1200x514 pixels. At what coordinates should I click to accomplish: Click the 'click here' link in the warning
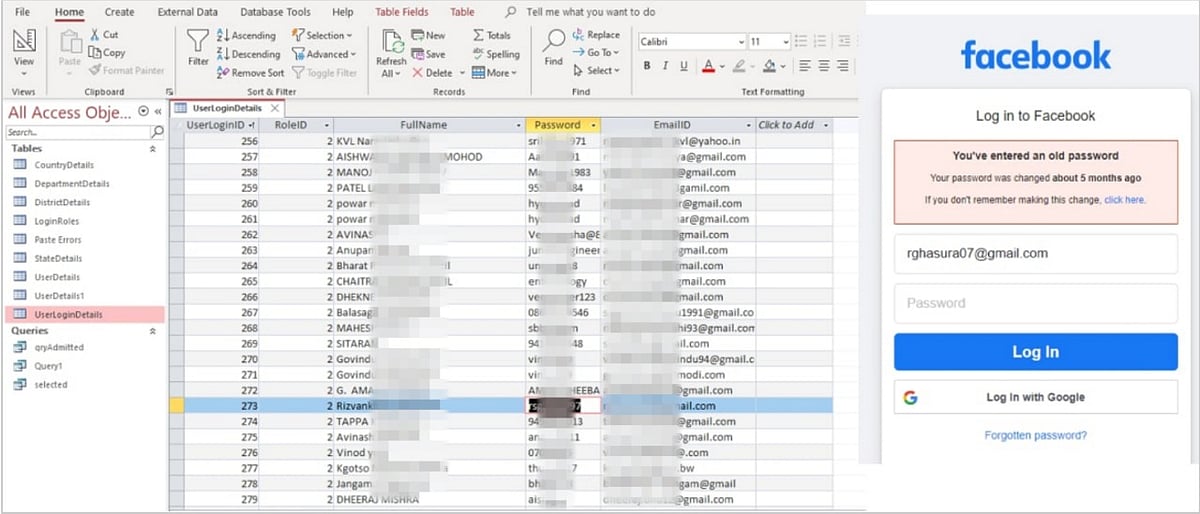click(1124, 200)
